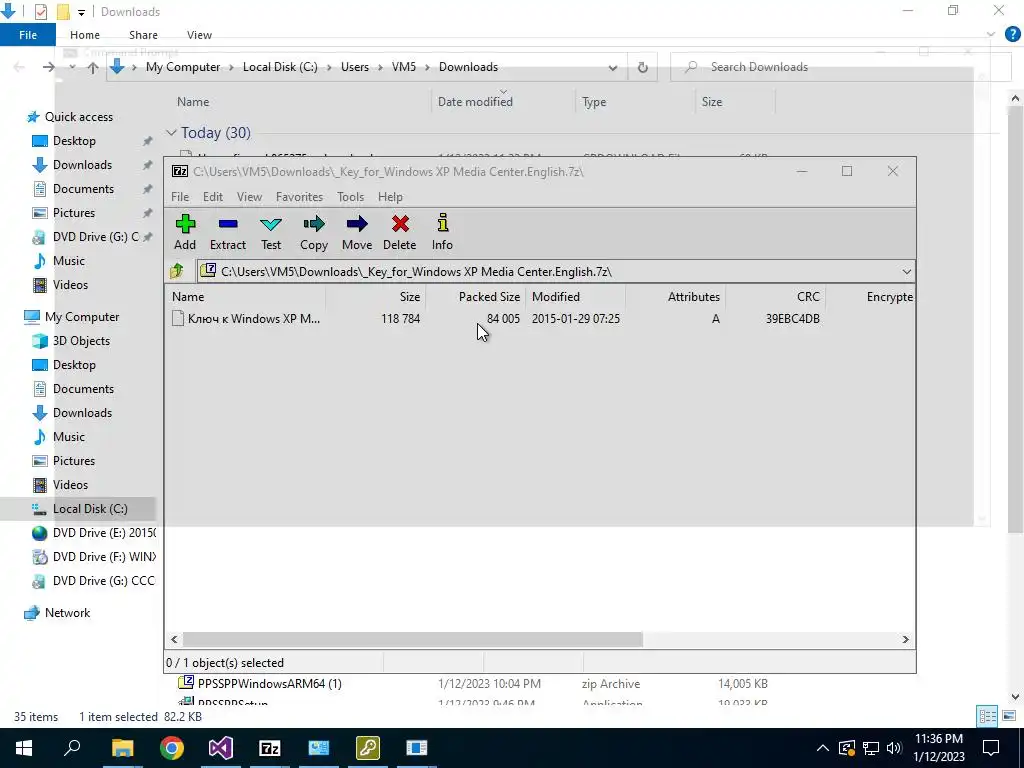Run Test on the archive
This screenshot has width=1024, height=768.
point(271,232)
